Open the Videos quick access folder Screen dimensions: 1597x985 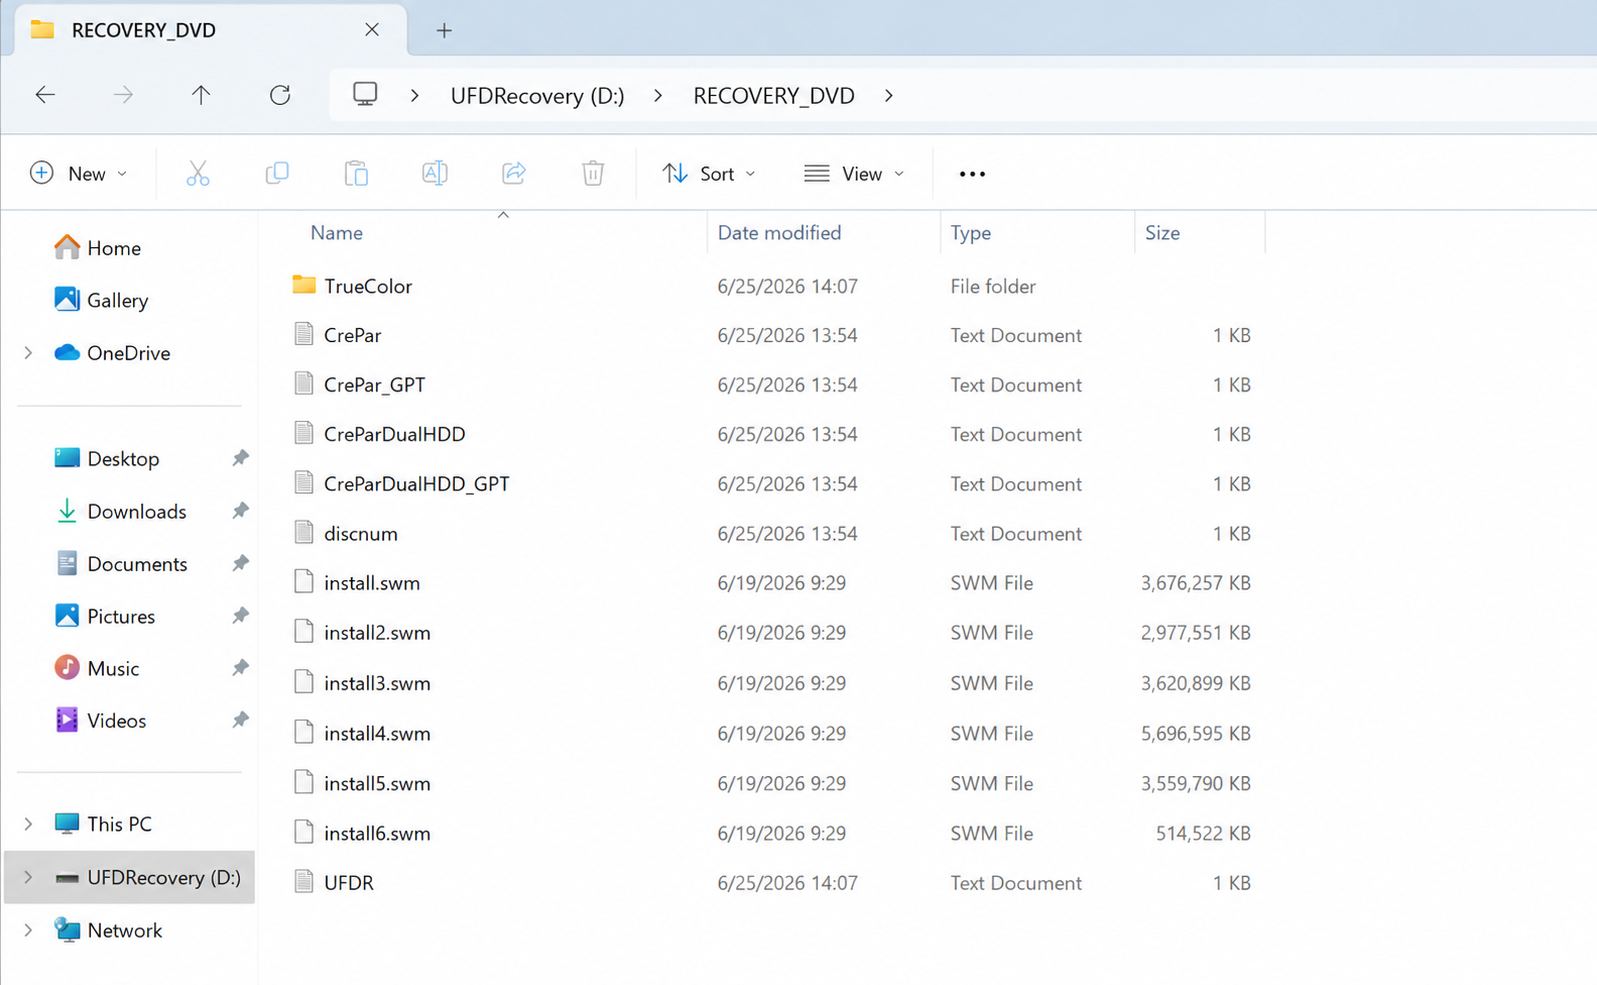[x=100, y=720]
